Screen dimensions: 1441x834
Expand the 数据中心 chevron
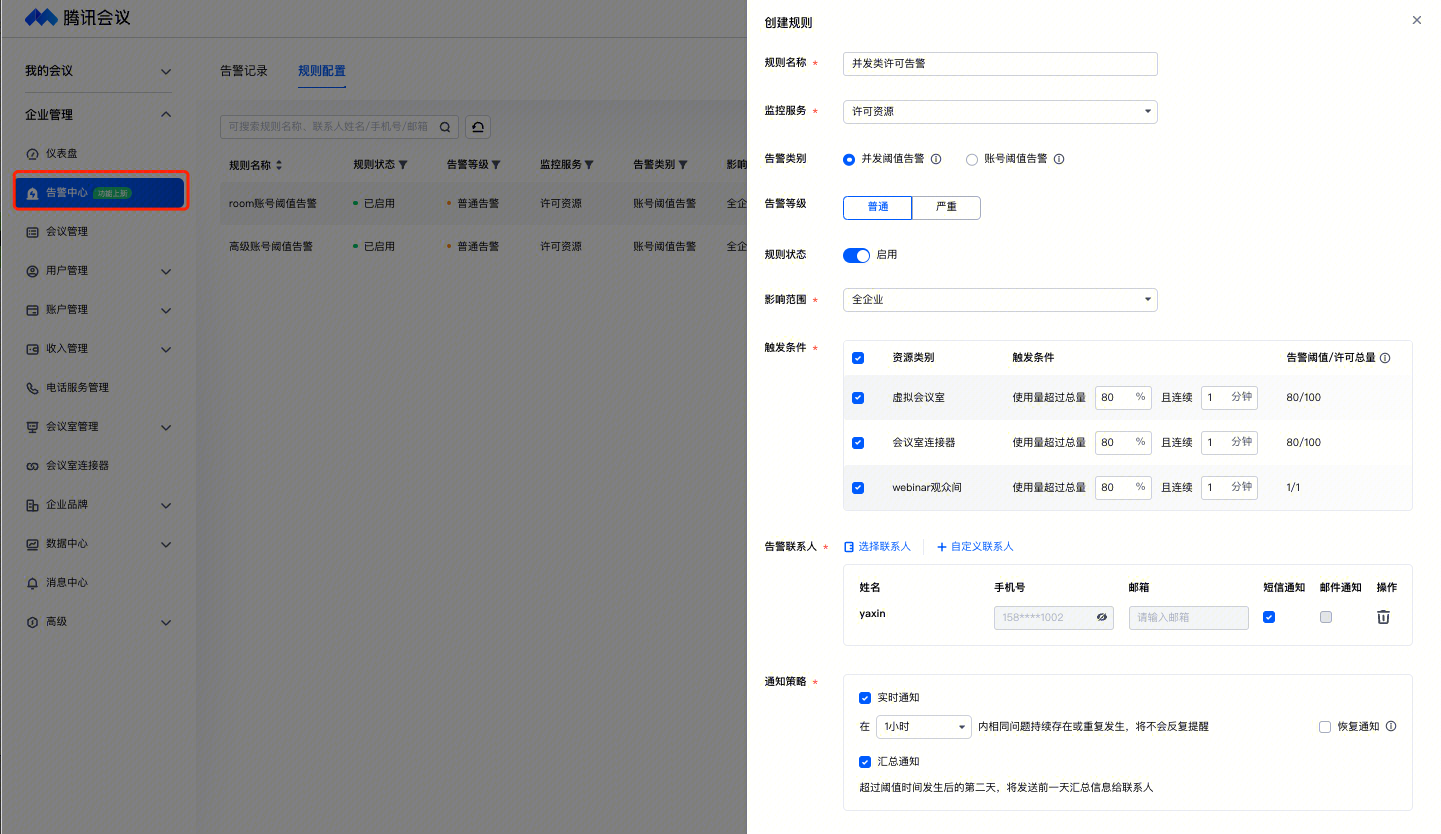click(x=166, y=544)
